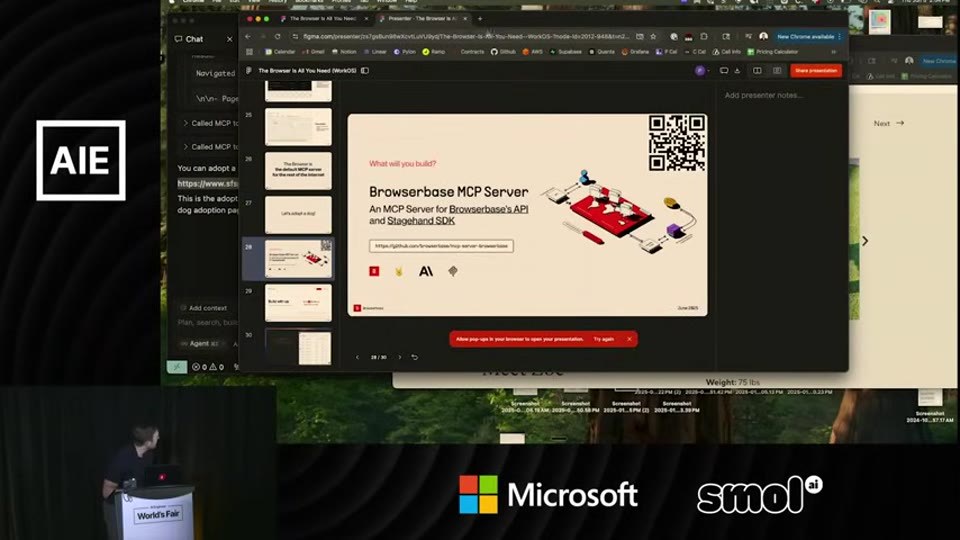Switch to The Browser Is All You Need tab
The height and width of the screenshot is (540, 960).
(323, 19)
